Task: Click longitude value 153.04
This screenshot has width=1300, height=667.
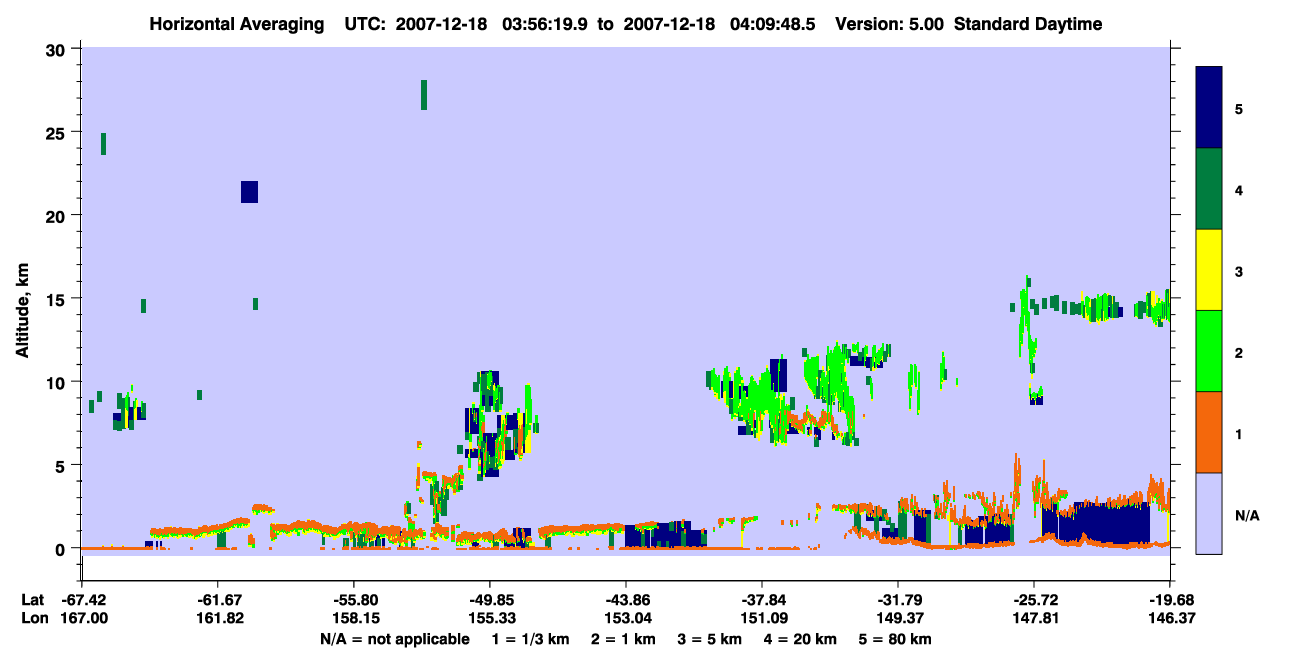Action: (x=626, y=618)
